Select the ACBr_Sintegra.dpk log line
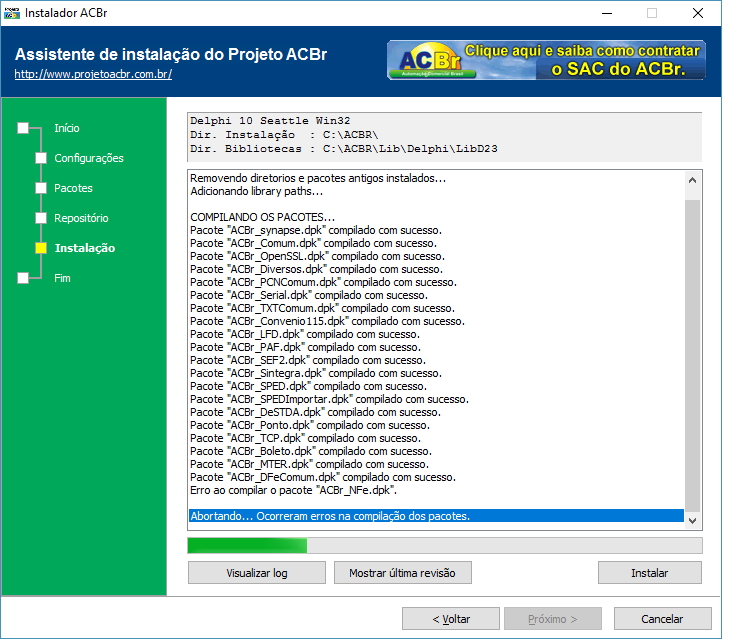Viewport: 729px width, 639px height. coord(316,373)
